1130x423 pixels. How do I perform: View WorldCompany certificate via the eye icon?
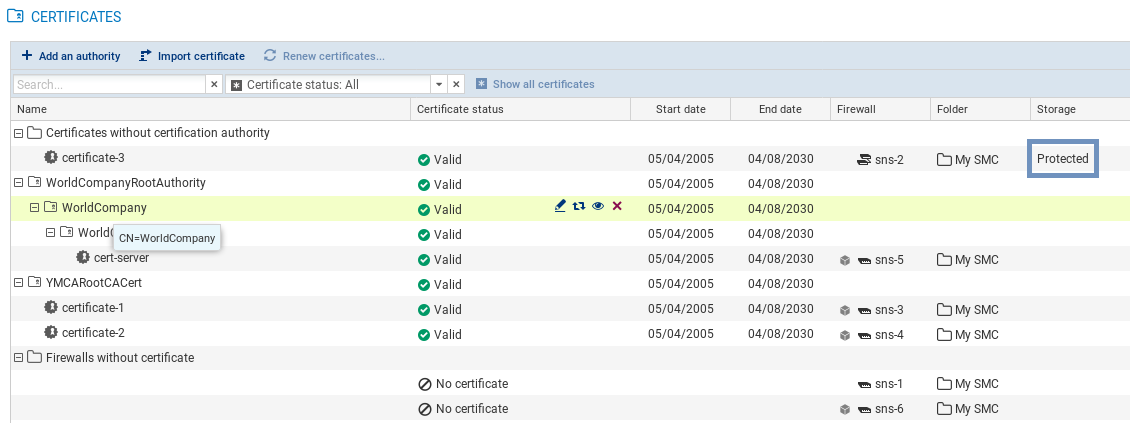(x=598, y=206)
